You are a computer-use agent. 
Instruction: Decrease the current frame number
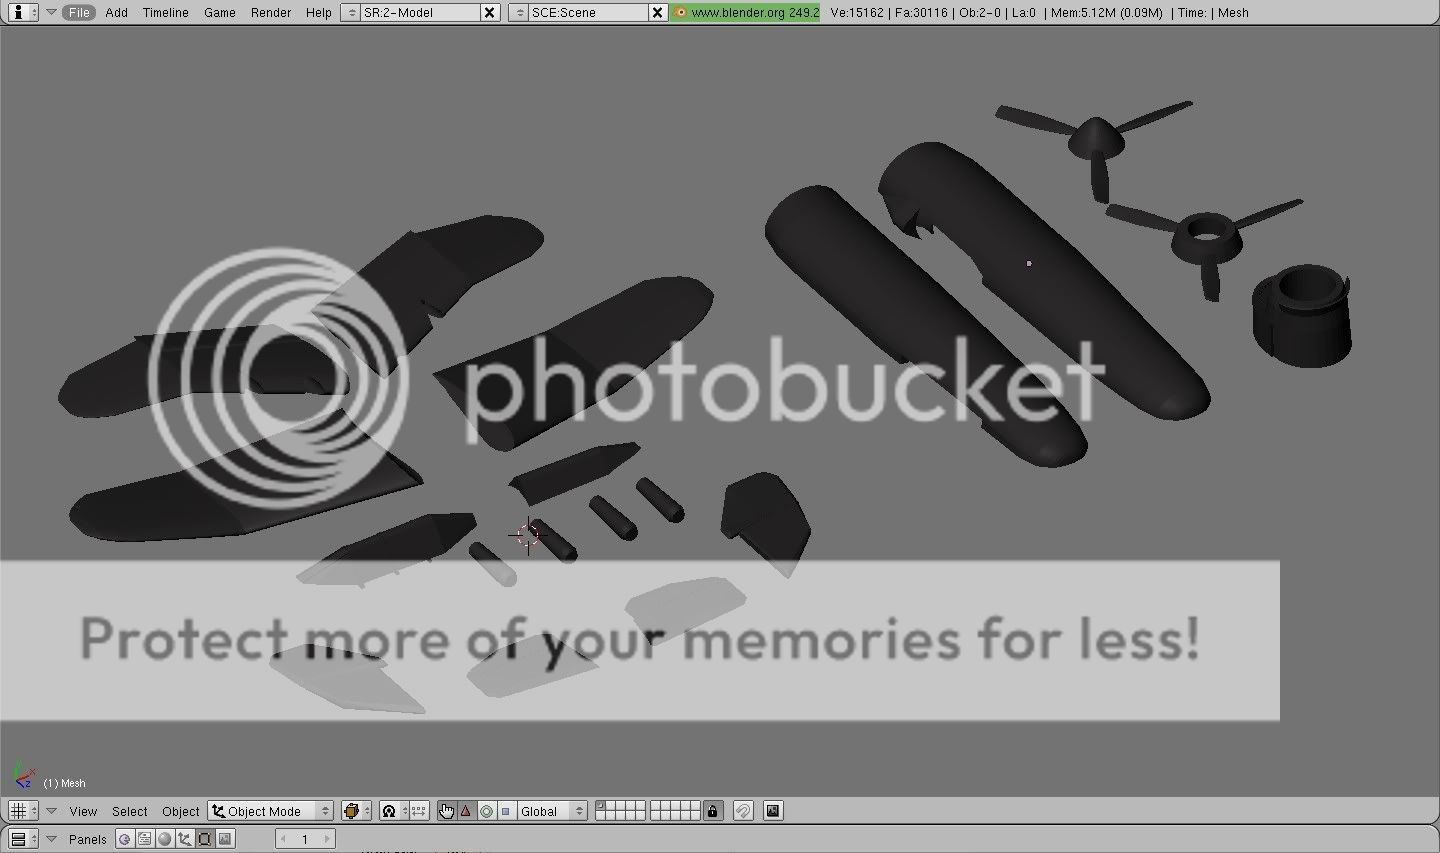(283, 839)
